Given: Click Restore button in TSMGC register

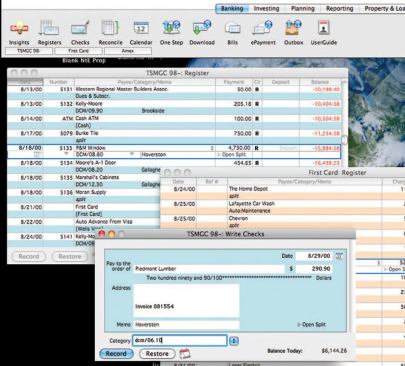Looking at the screenshot, I should 70,256.
